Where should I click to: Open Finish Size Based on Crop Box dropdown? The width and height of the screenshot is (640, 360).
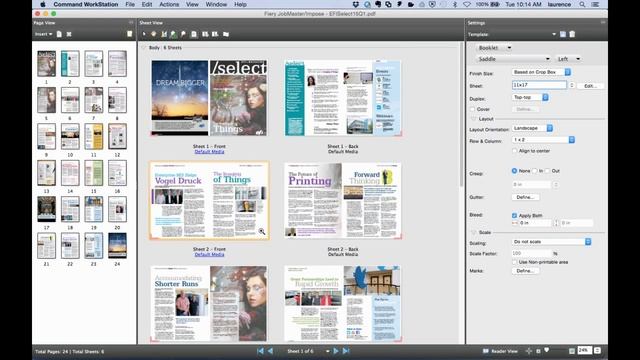coord(541,72)
